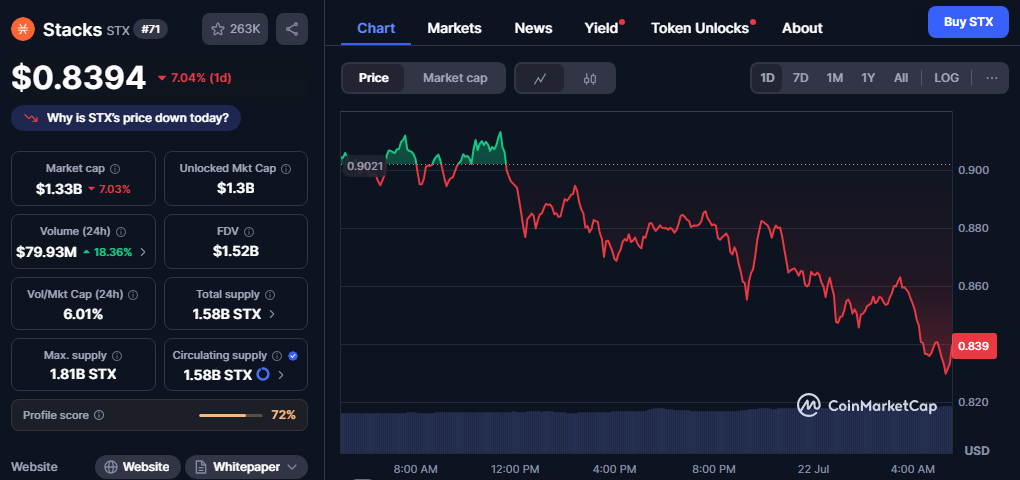Viewport: 1020px width, 480px height.
Task: Click the Max. supply info icon
Action: (117, 356)
